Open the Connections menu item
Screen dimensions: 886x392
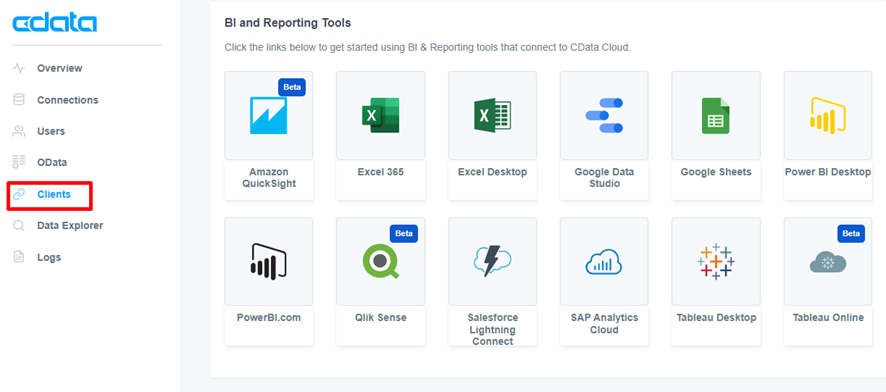point(67,100)
